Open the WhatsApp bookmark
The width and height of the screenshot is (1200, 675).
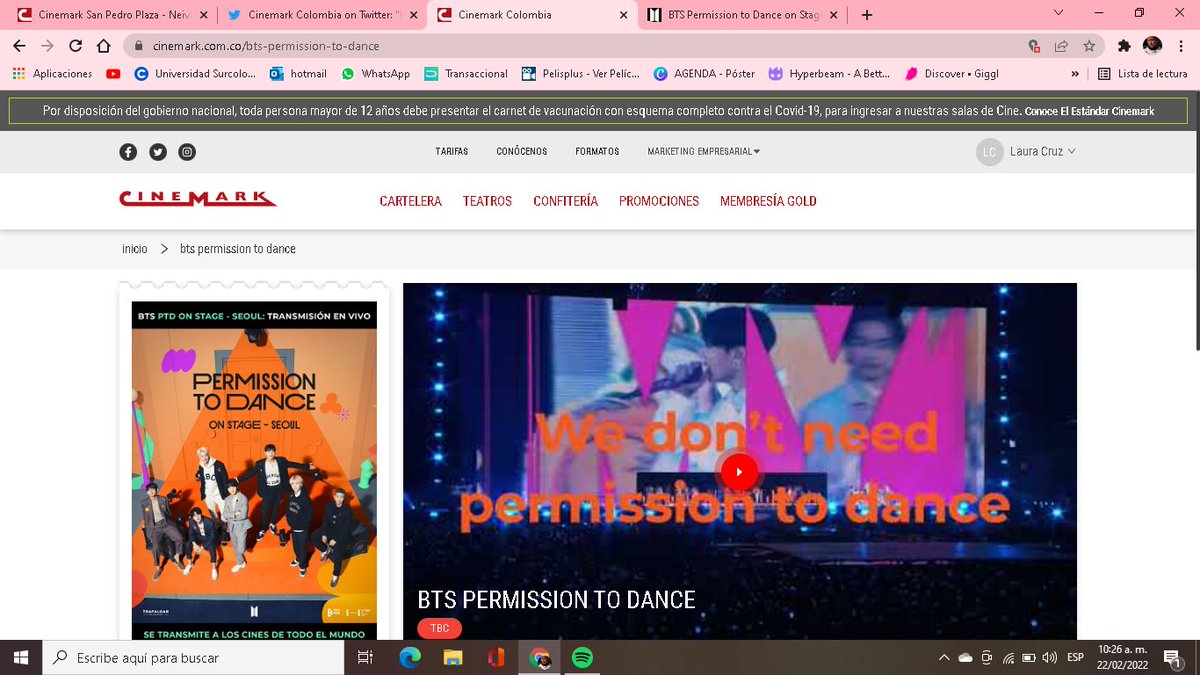(x=375, y=73)
